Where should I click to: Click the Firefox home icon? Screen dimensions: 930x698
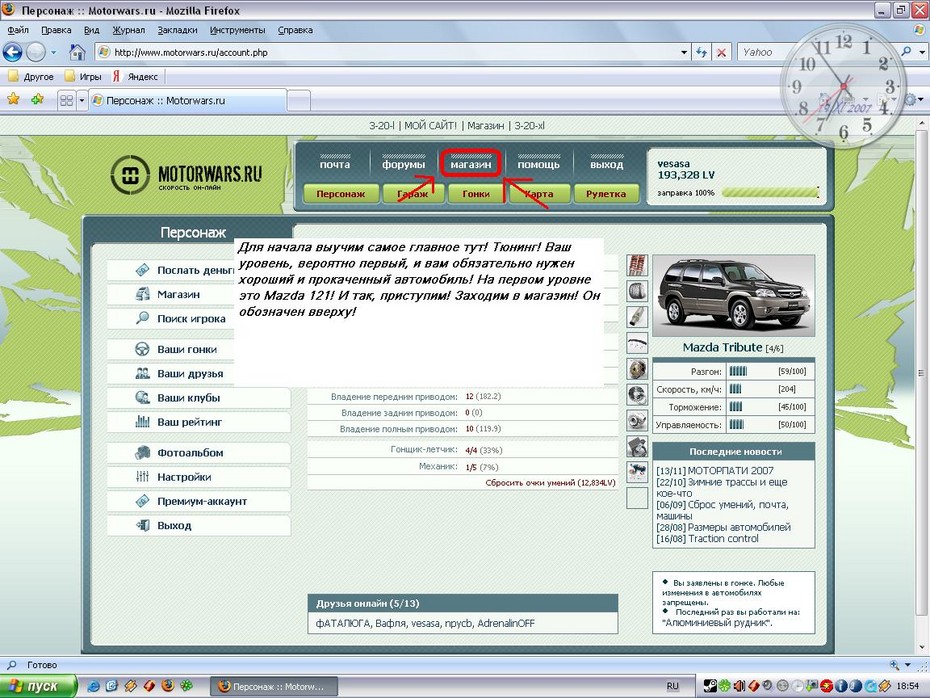click(x=77, y=52)
